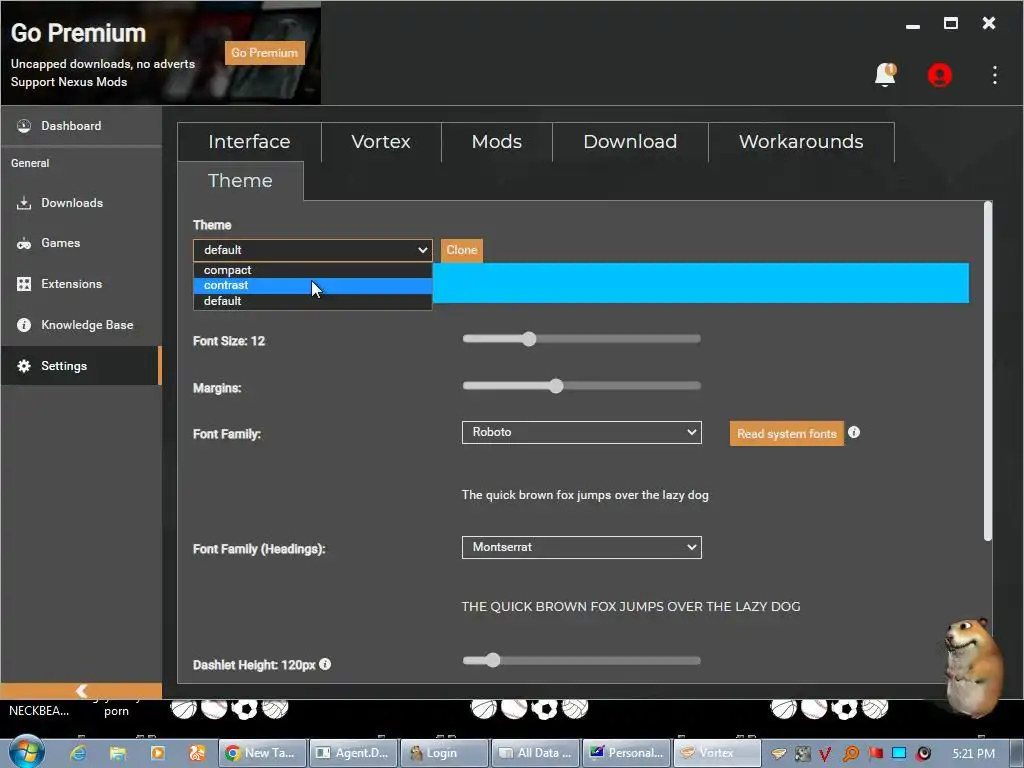Switch to All Data taskbar window
1024x768 pixels.
535,752
